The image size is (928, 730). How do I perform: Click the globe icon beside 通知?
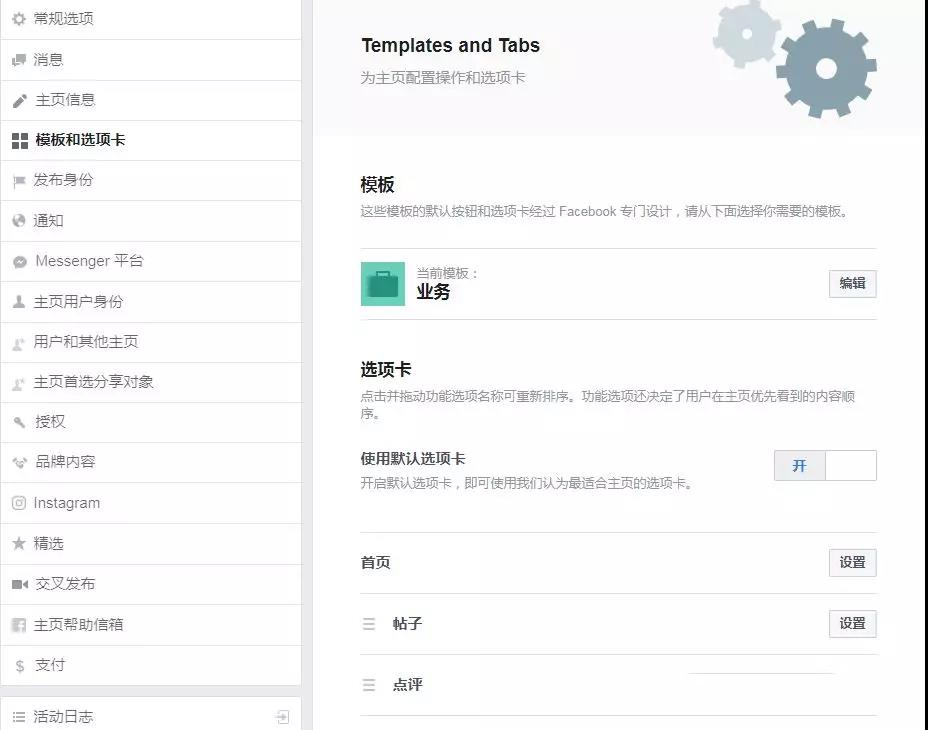pyautogui.click(x=19, y=221)
